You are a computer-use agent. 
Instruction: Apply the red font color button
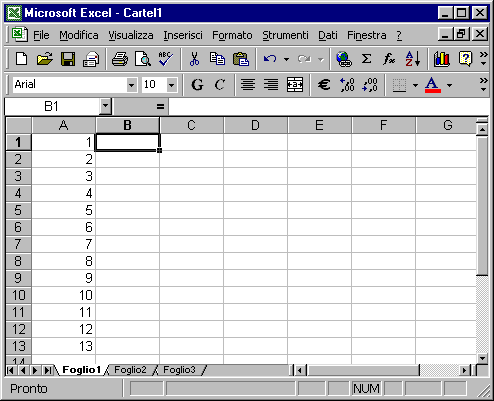432,85
